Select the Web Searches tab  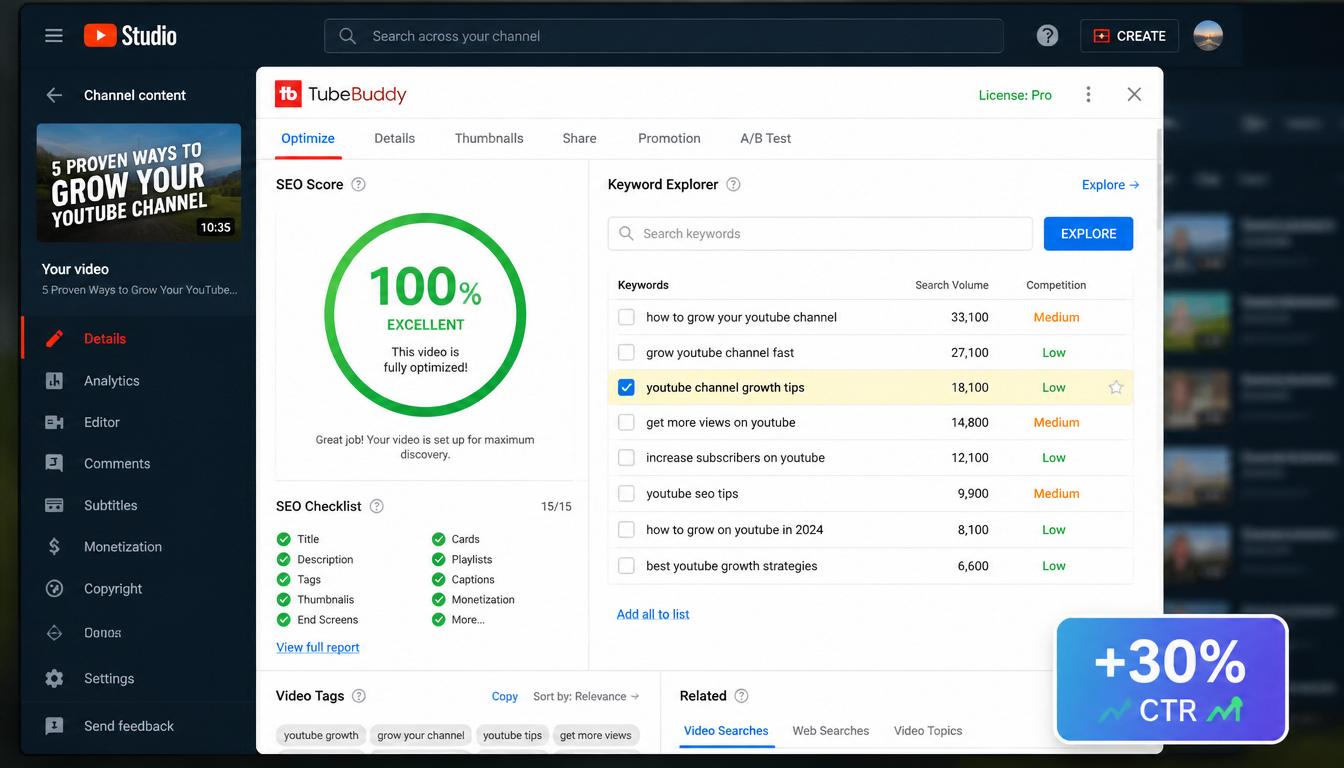(x=831, y=731)
